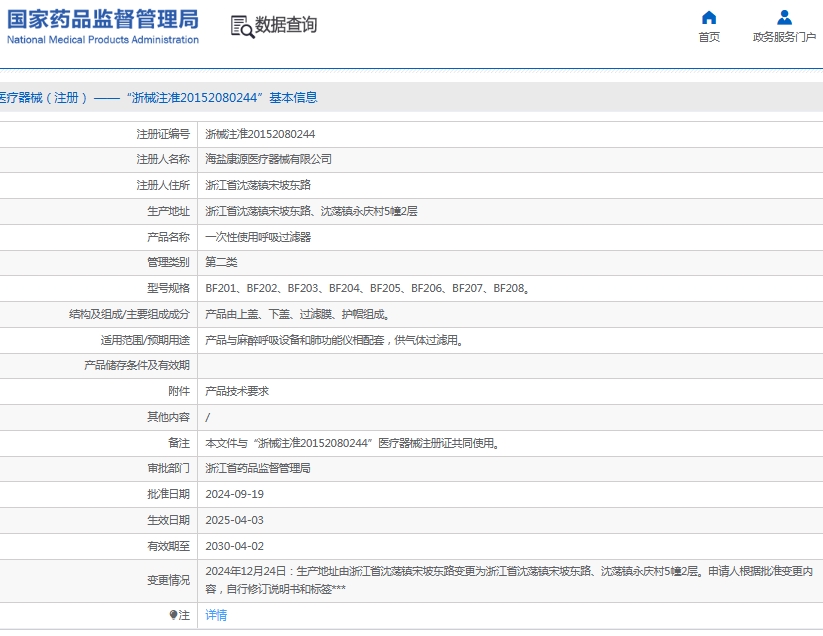The height and width of the screenshot is (636, 823).
Task: Click the 适用范围/预期用途 row label
Action: click(145, 341)
